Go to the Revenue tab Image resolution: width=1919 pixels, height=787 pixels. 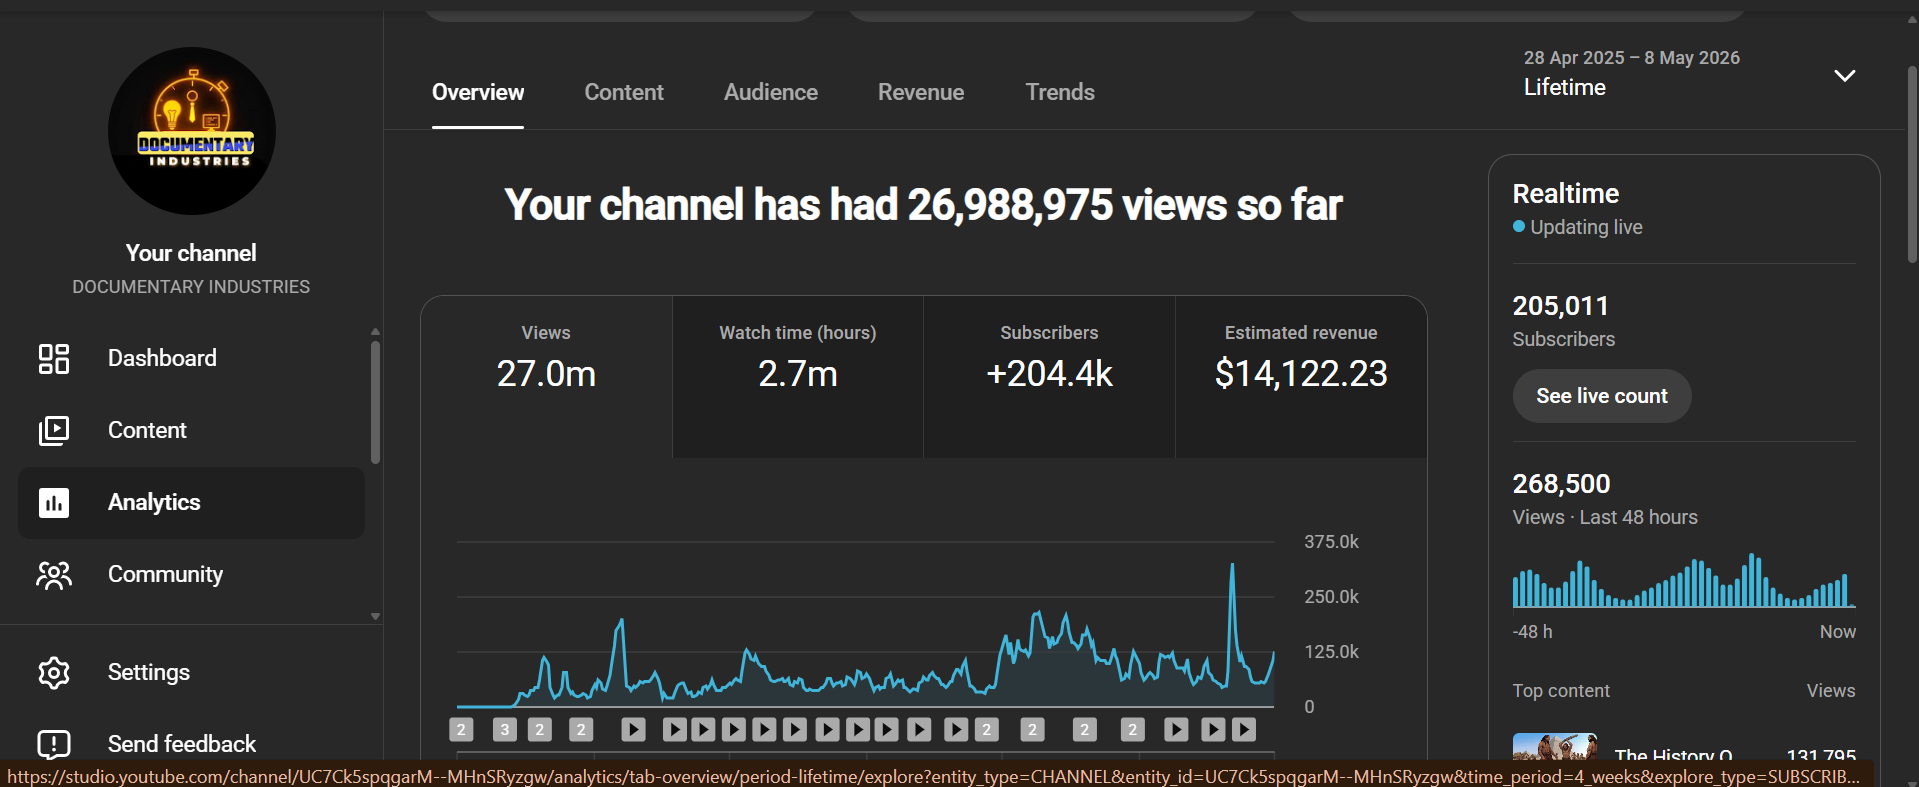[x=921, y=92]
